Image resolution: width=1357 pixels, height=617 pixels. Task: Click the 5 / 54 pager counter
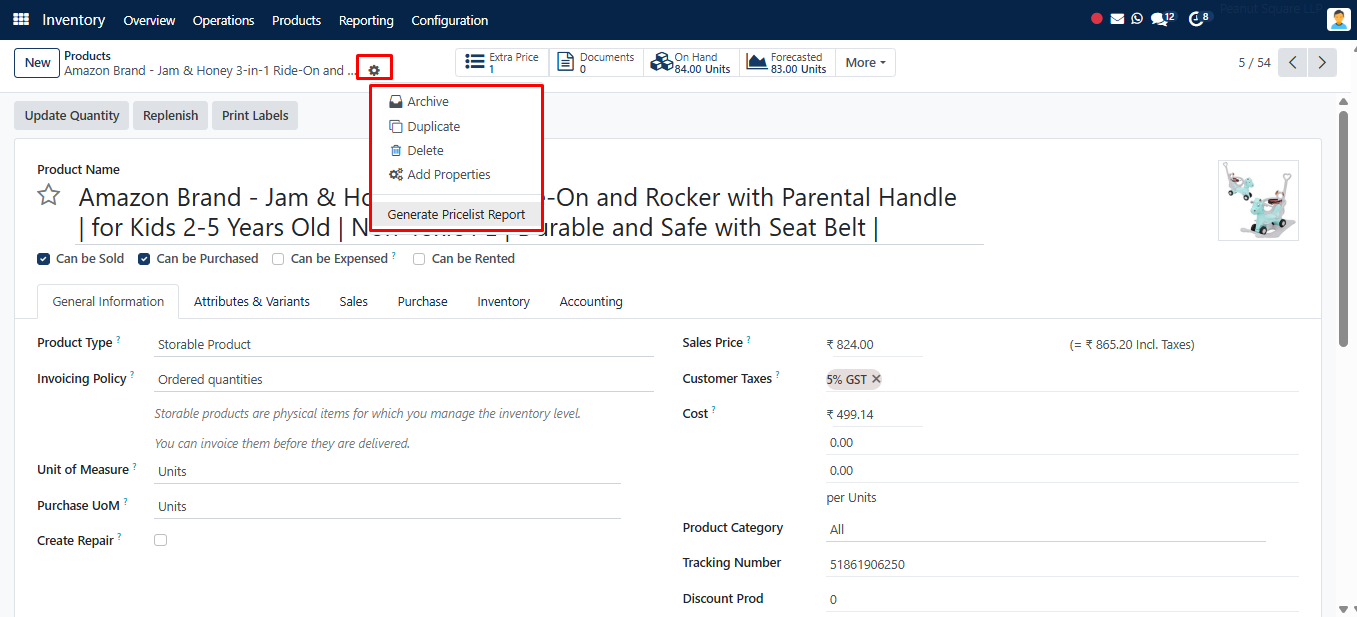coord(1254,62)
